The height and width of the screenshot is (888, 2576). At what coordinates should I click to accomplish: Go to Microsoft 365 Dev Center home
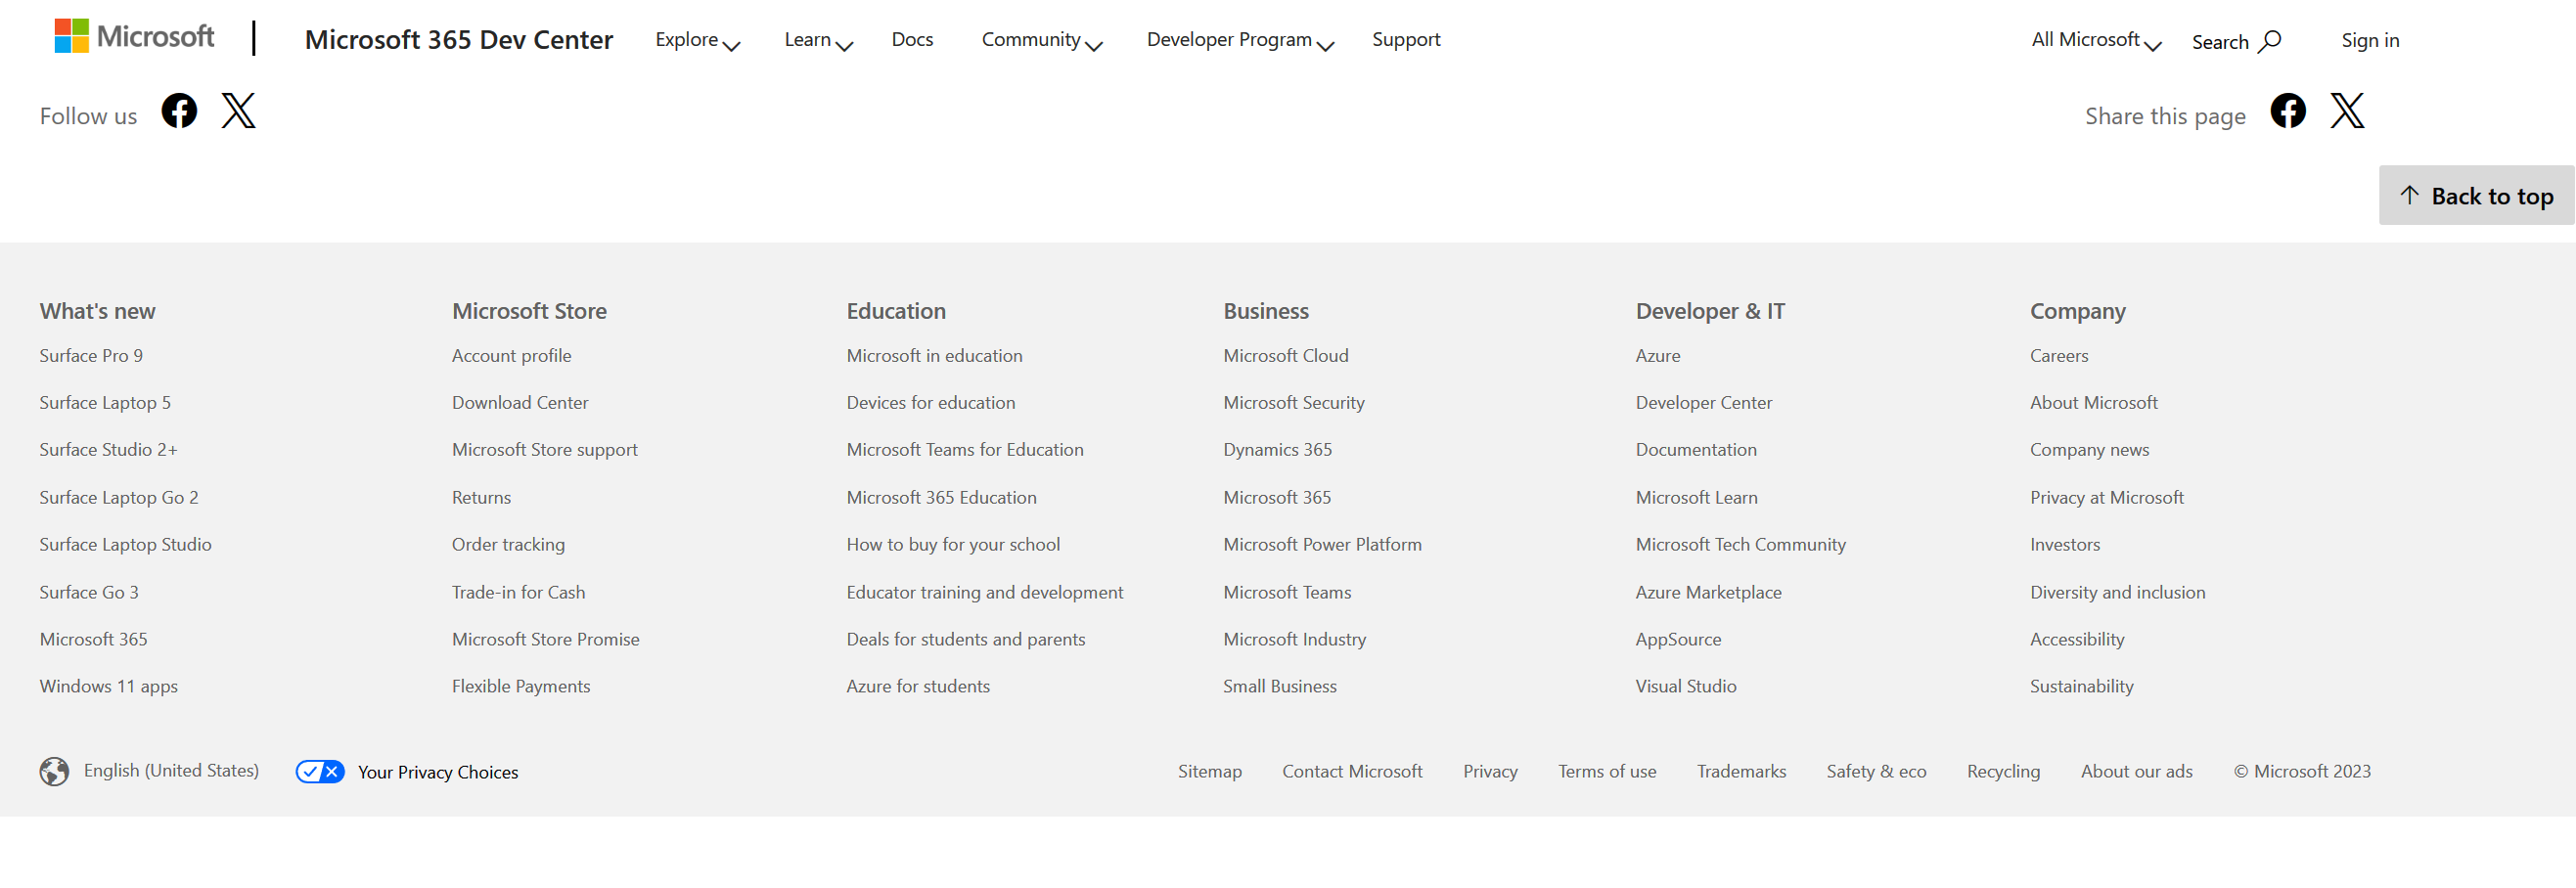tap(458, 39)
